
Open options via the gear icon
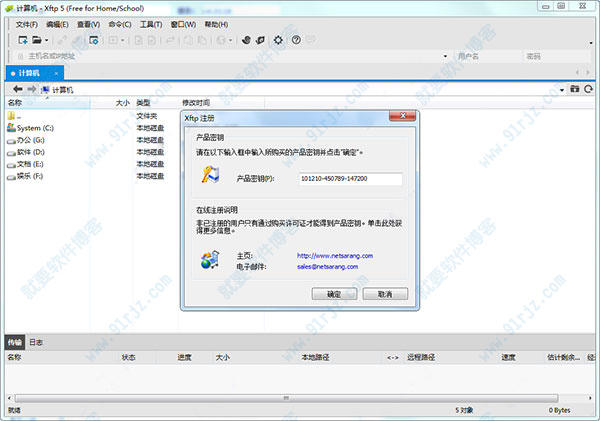click(279, 40)
